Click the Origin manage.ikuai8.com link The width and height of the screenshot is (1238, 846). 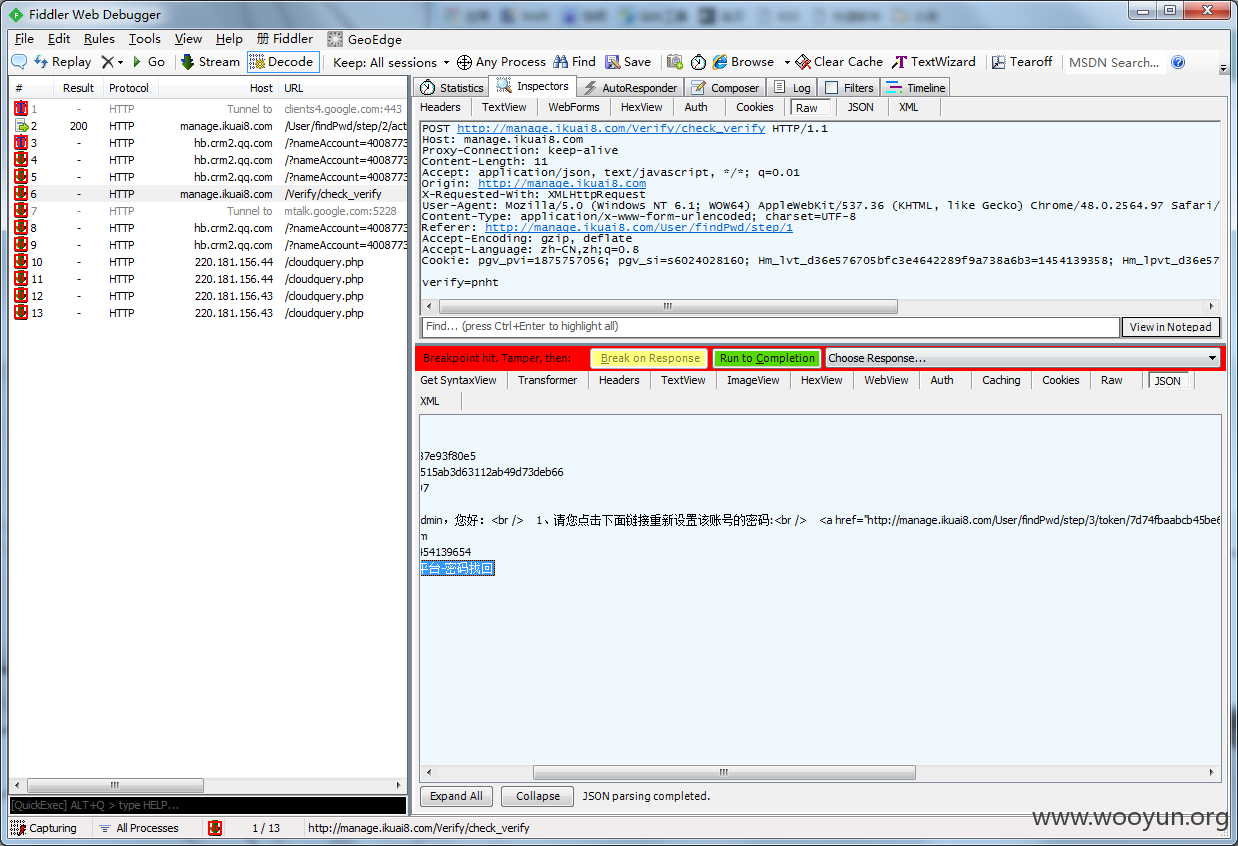(562, 183)
